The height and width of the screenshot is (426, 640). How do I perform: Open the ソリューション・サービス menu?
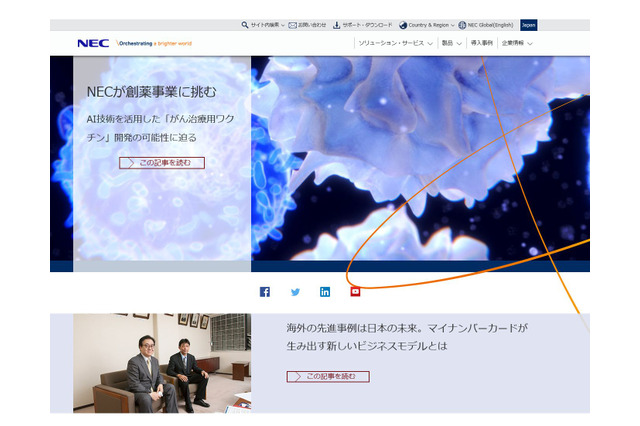coord(391,43)
